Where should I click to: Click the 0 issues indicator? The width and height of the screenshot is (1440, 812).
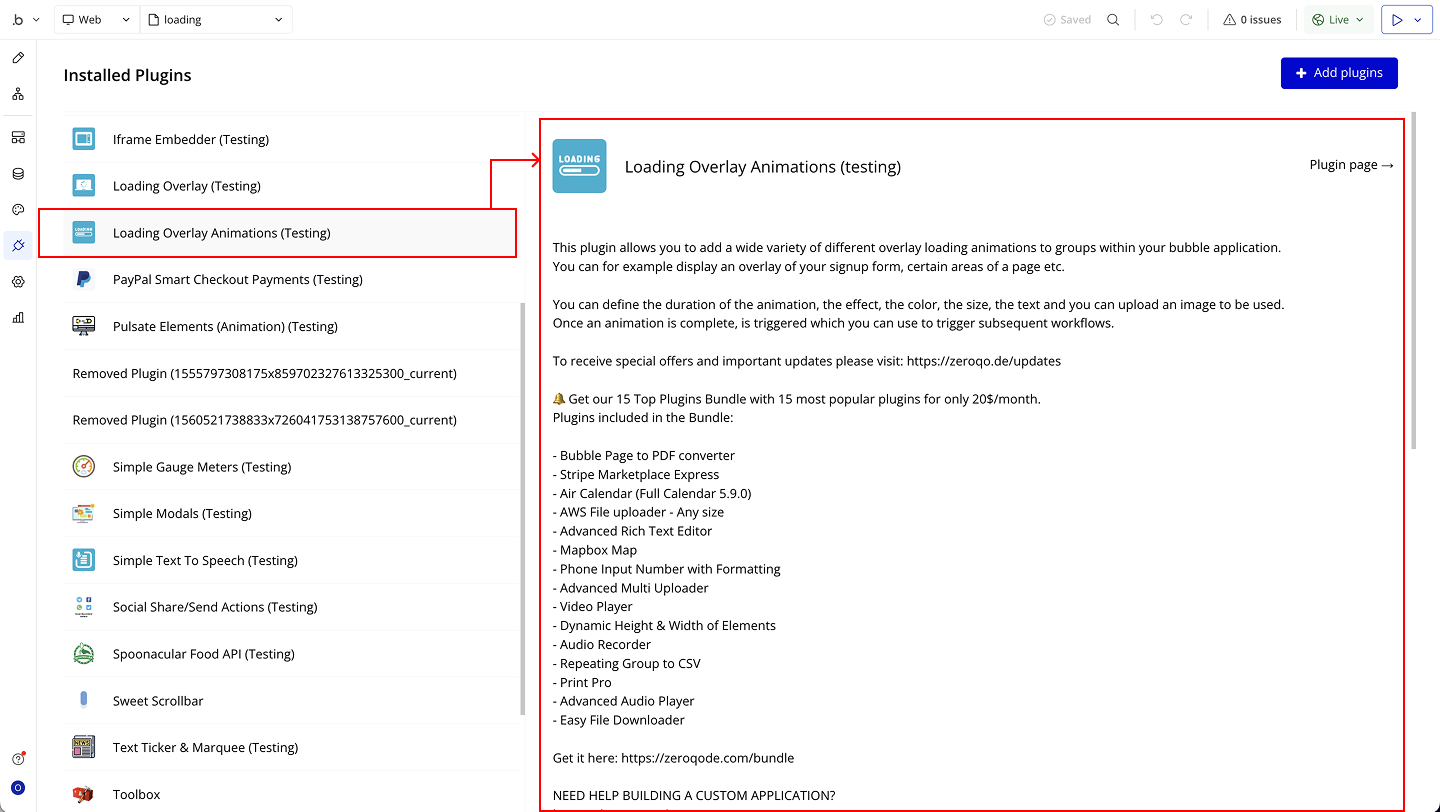[x=1252, y=20]
